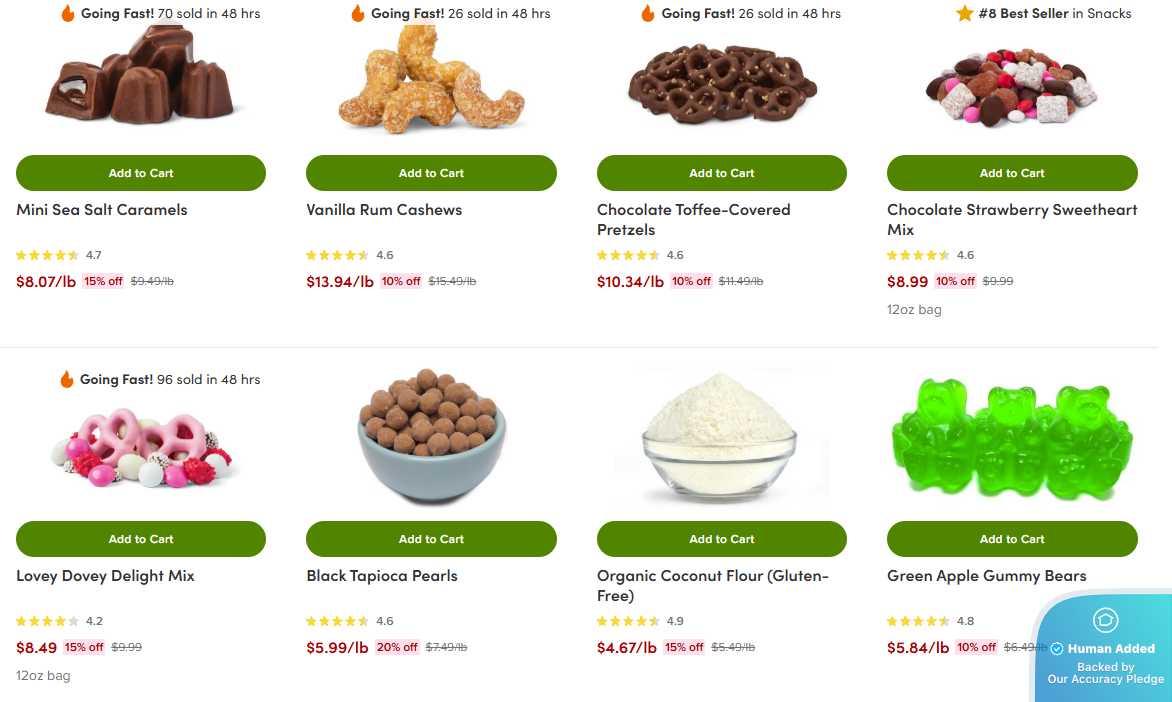Screen dimensions: 1172x702
Task: Add Mini Sea Salt Caramels to cart
Action: pyautogui.click(x=141, y=173)
